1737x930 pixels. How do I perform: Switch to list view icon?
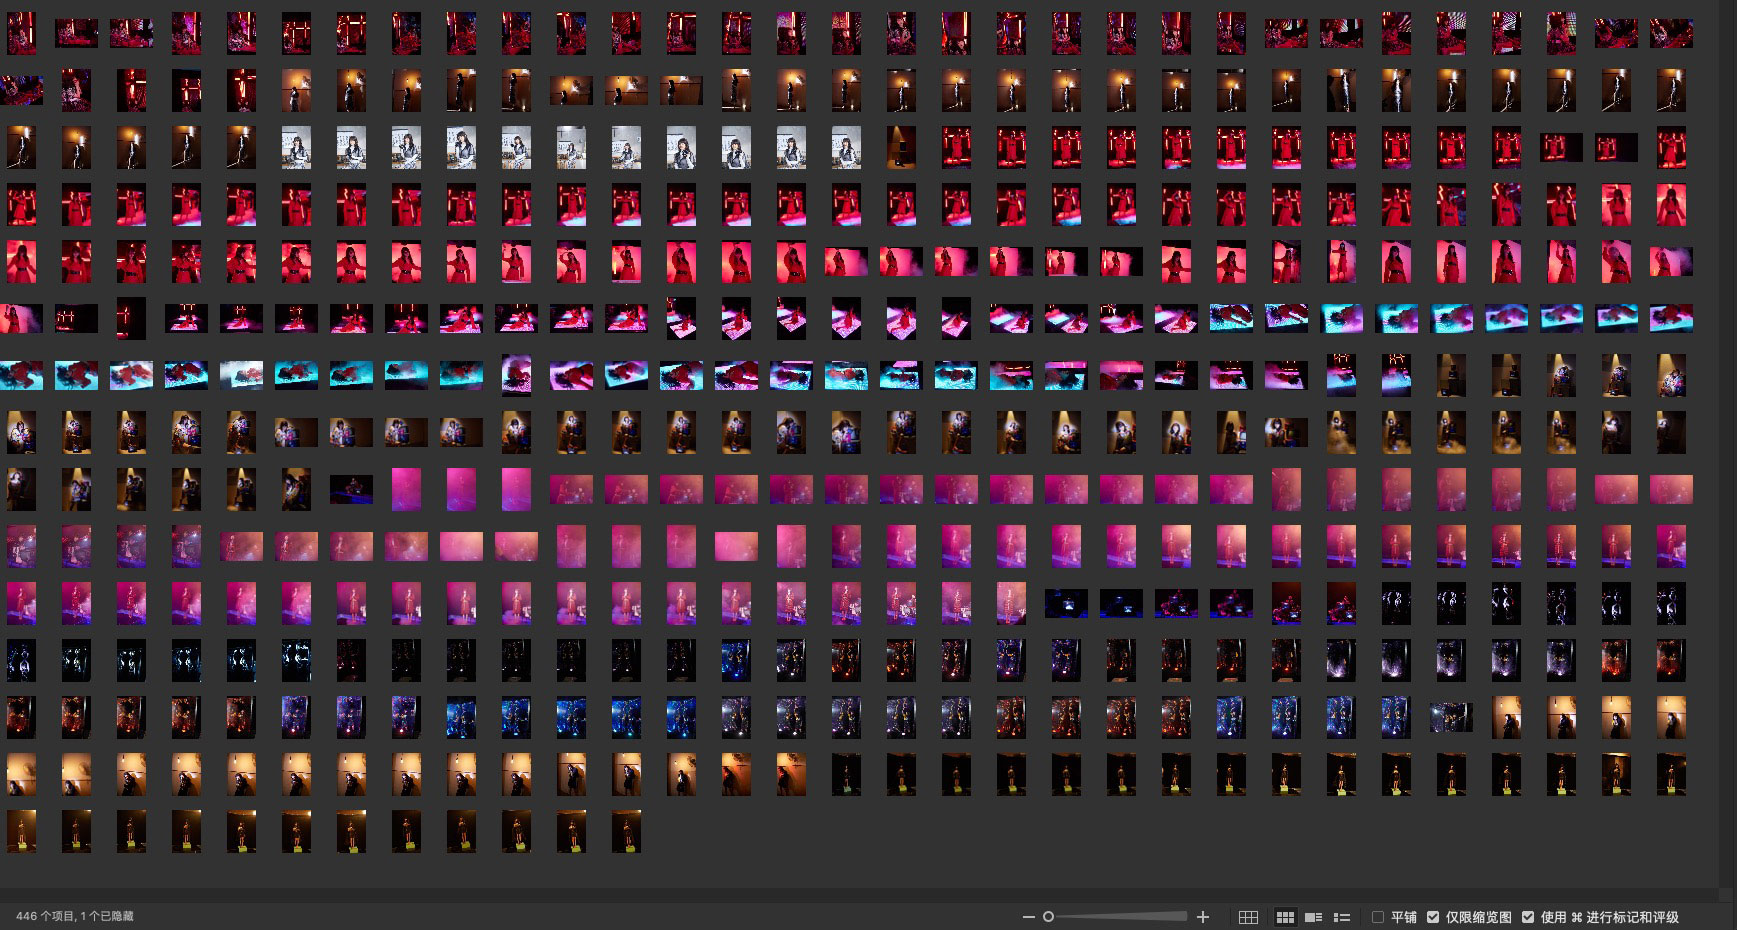(1342, 917)
